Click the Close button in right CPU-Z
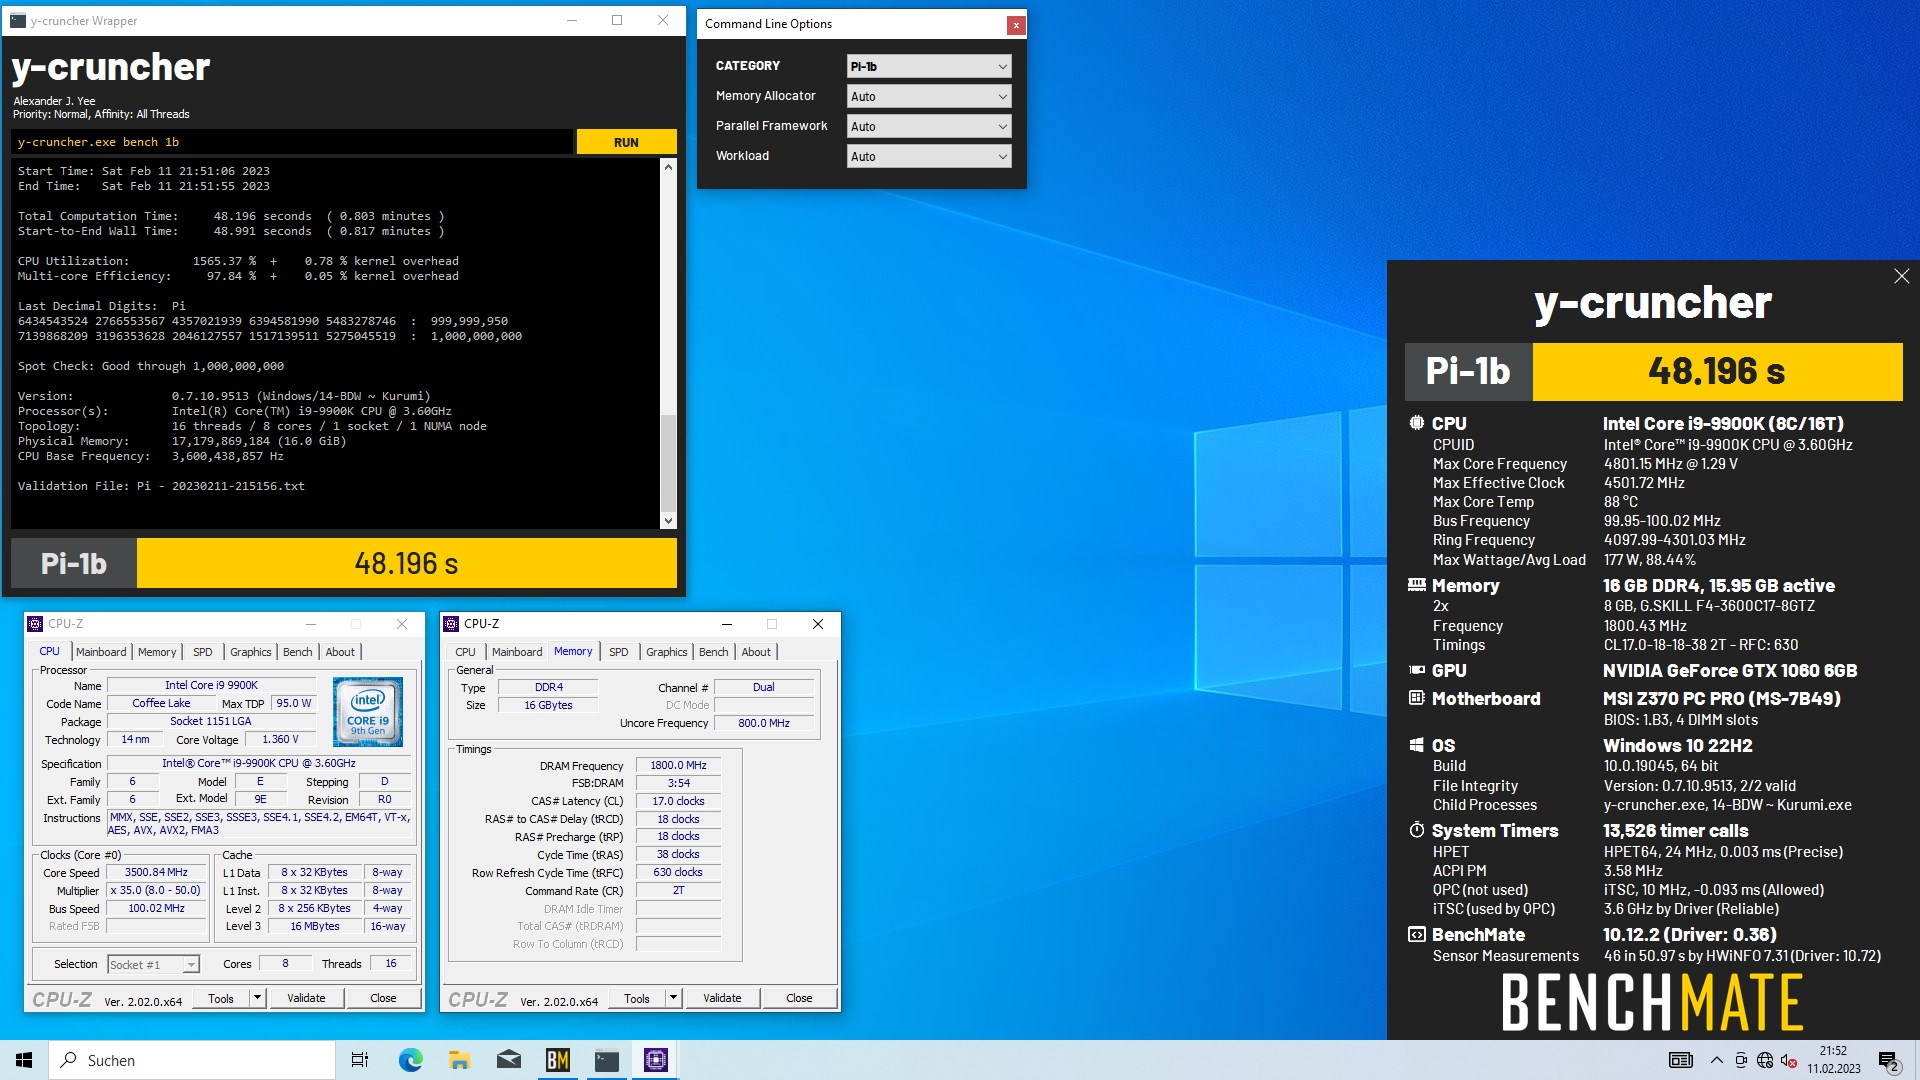 coord(799,998)
